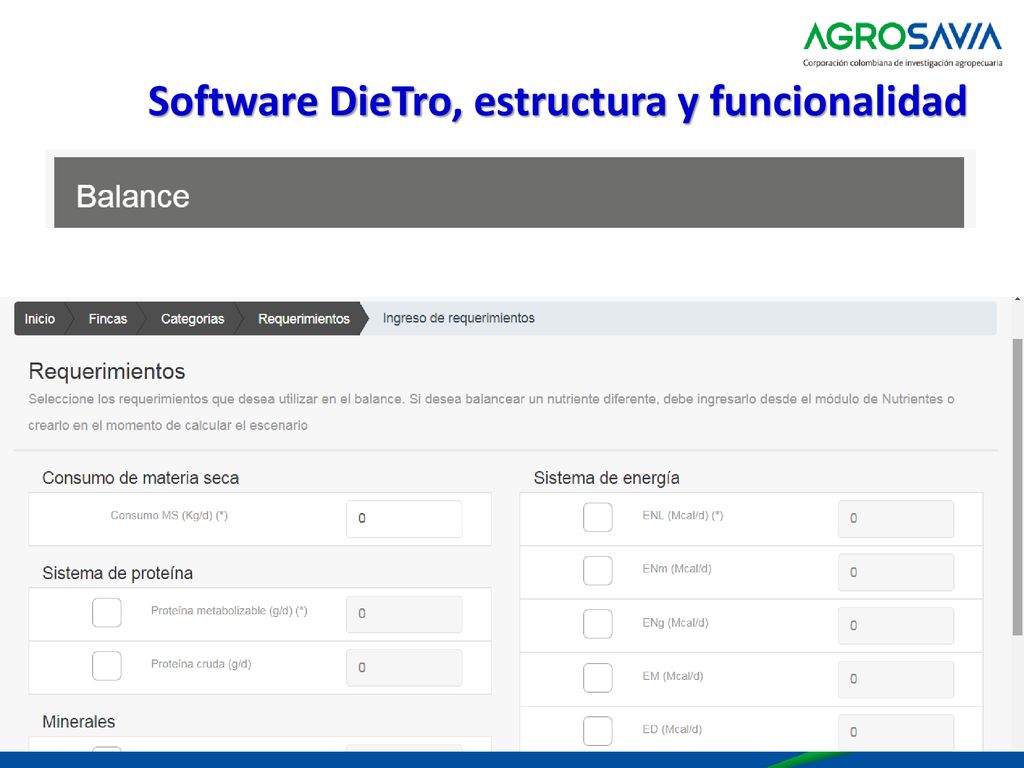Select Ingreso de requerimientos breadcrumb
The height and width of the screenshot is (768, 1024).
click(x=458, y=318)
